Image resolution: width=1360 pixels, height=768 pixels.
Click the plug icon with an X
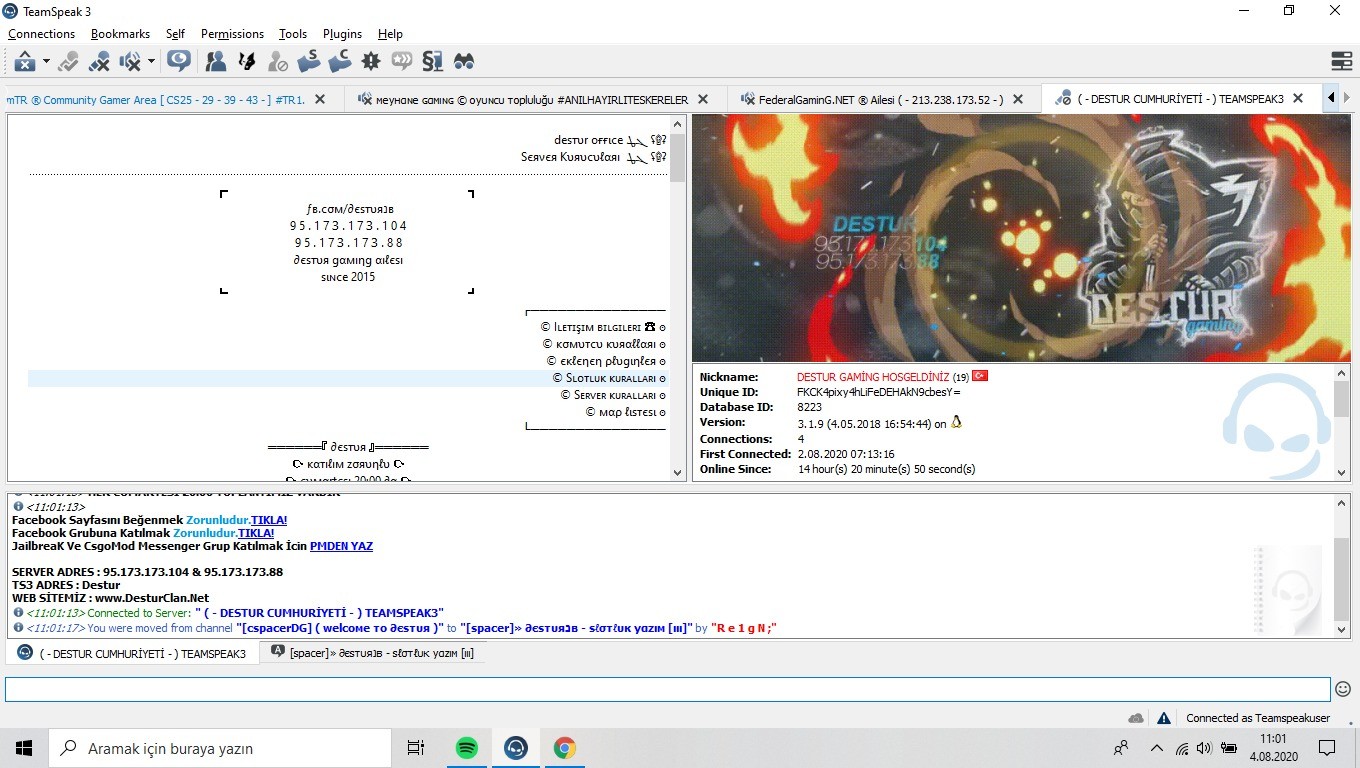[x=99, y=61]
